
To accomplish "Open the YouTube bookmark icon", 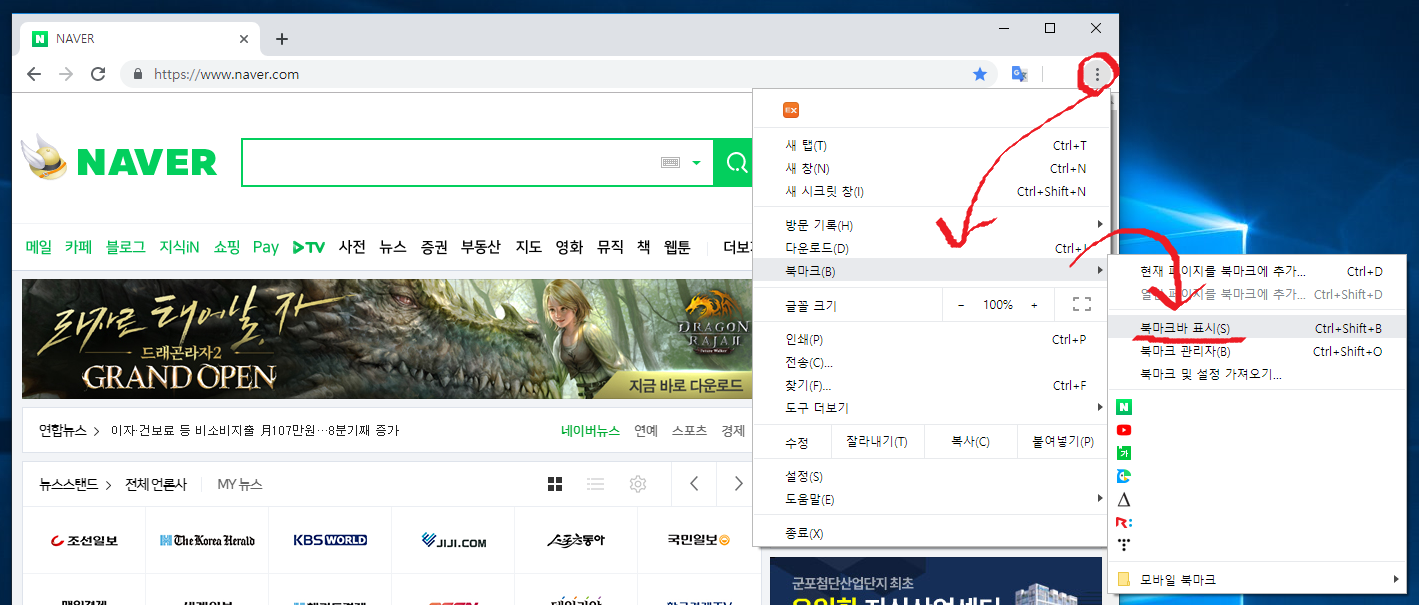I will click(1124, 430).
